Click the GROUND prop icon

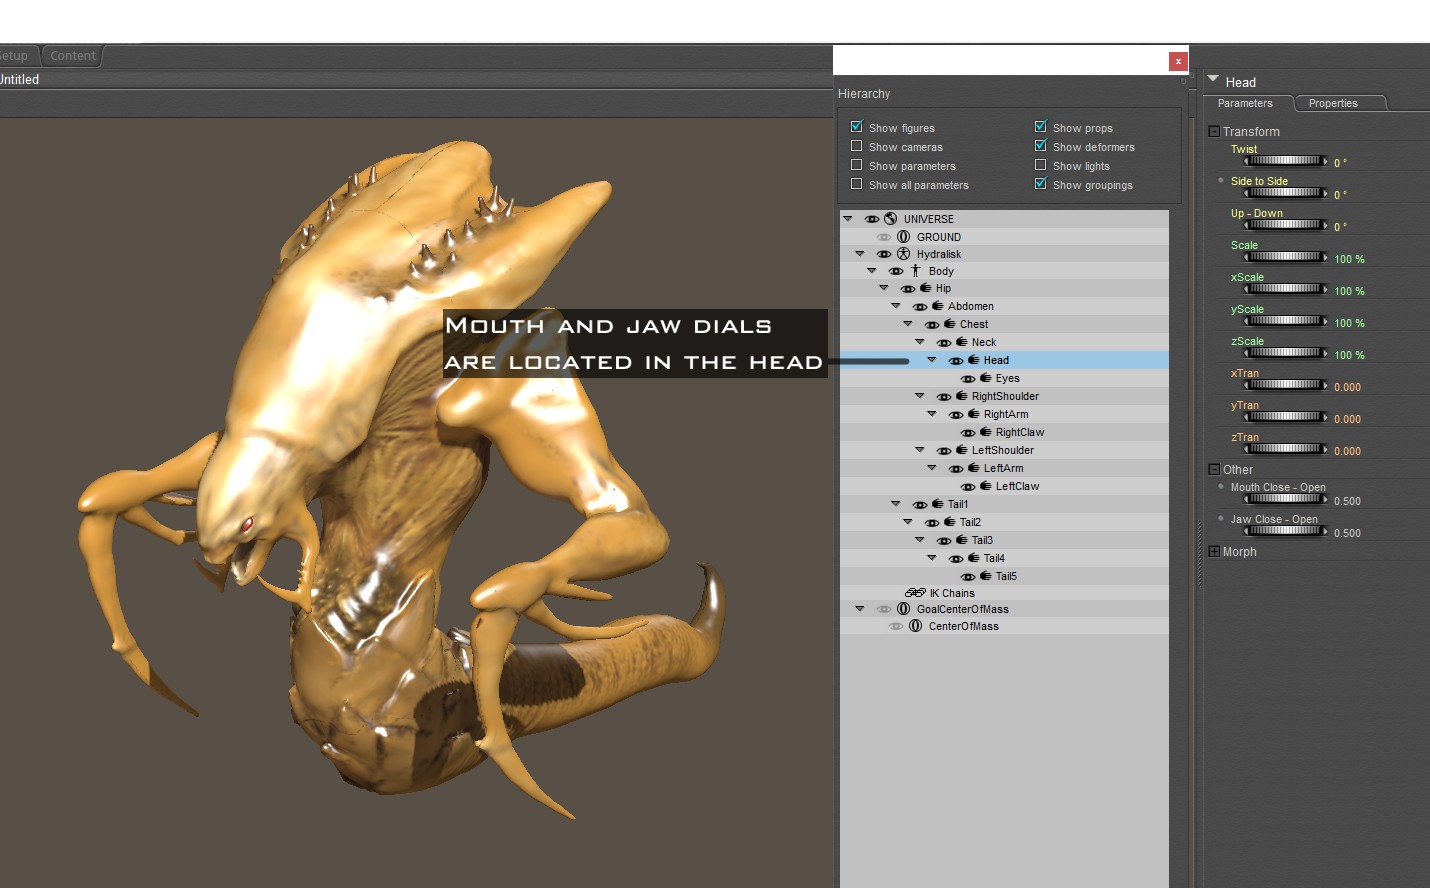point(903,237)
